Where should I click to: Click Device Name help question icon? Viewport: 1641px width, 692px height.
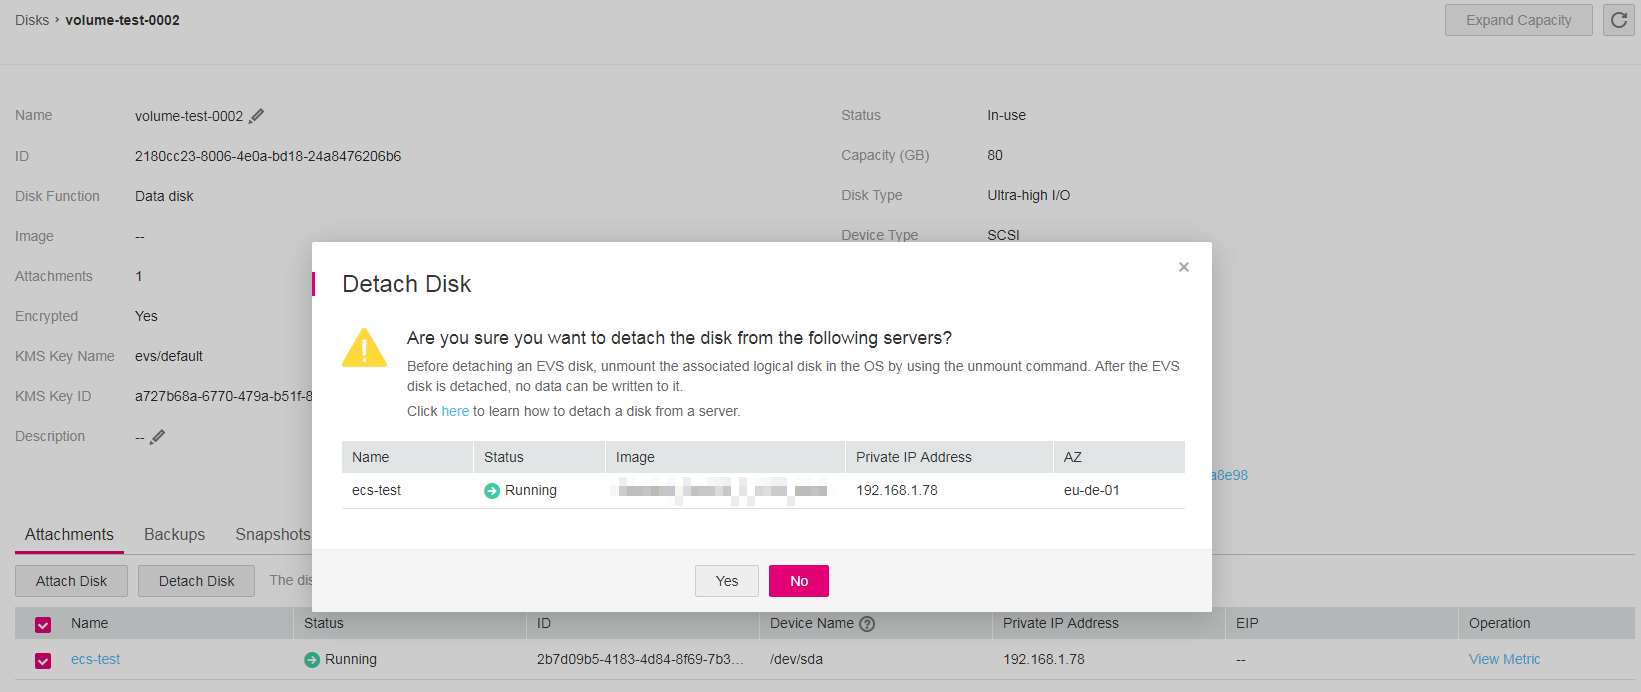867,624
